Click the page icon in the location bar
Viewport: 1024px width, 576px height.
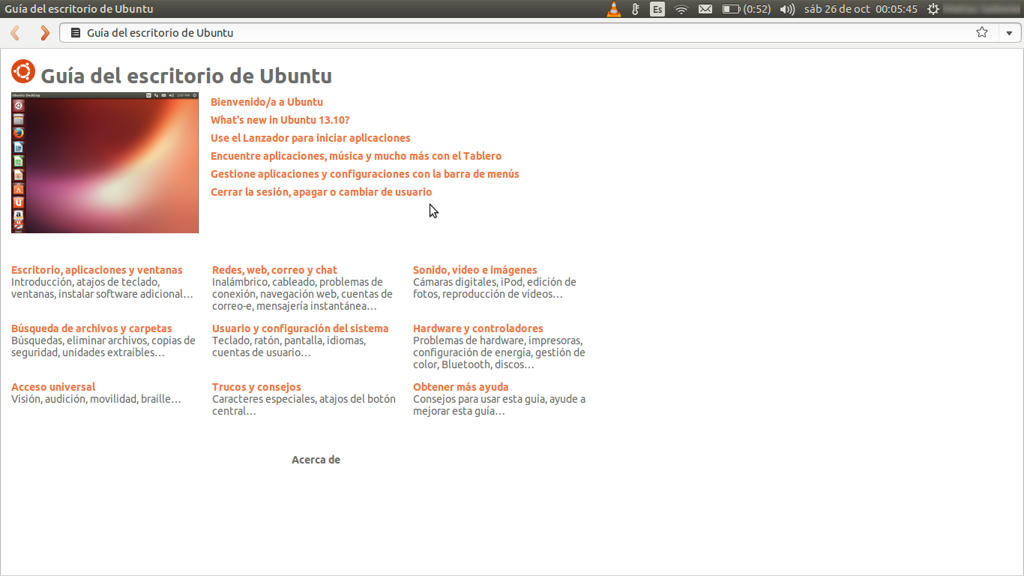[x=75, y=33]
